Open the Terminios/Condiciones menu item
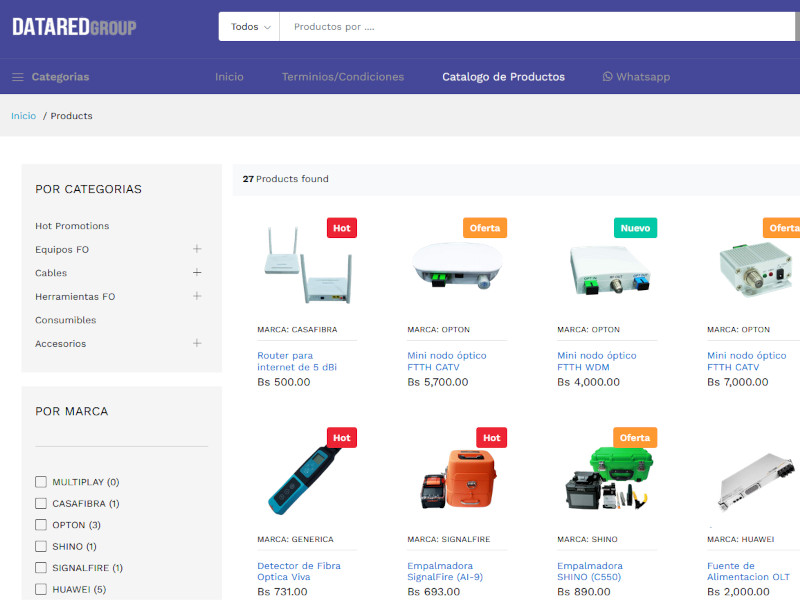 [343, 77]
